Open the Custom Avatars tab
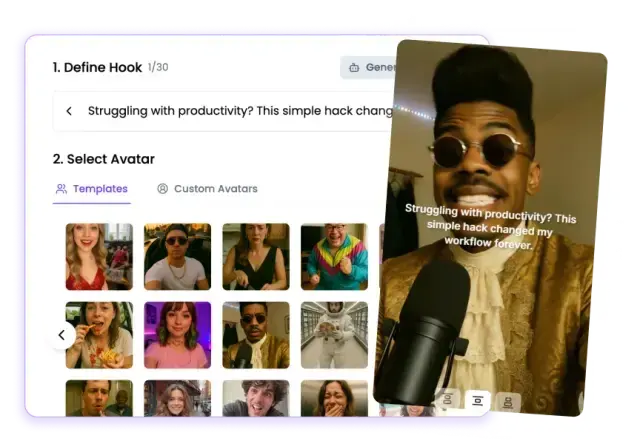Screen dimensions: 640x444 (207, 189)
